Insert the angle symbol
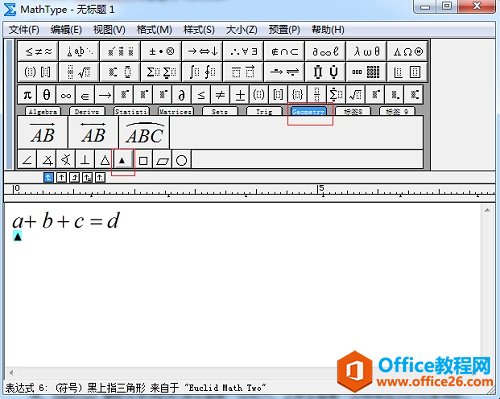Image resolution: width=500 pixels, height=399 pixels. coord(27,160)
